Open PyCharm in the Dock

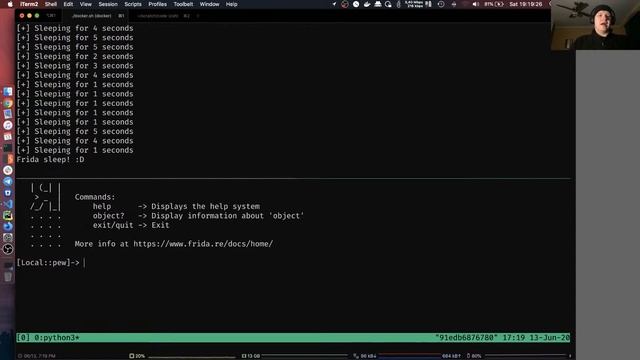coord(8,215)
